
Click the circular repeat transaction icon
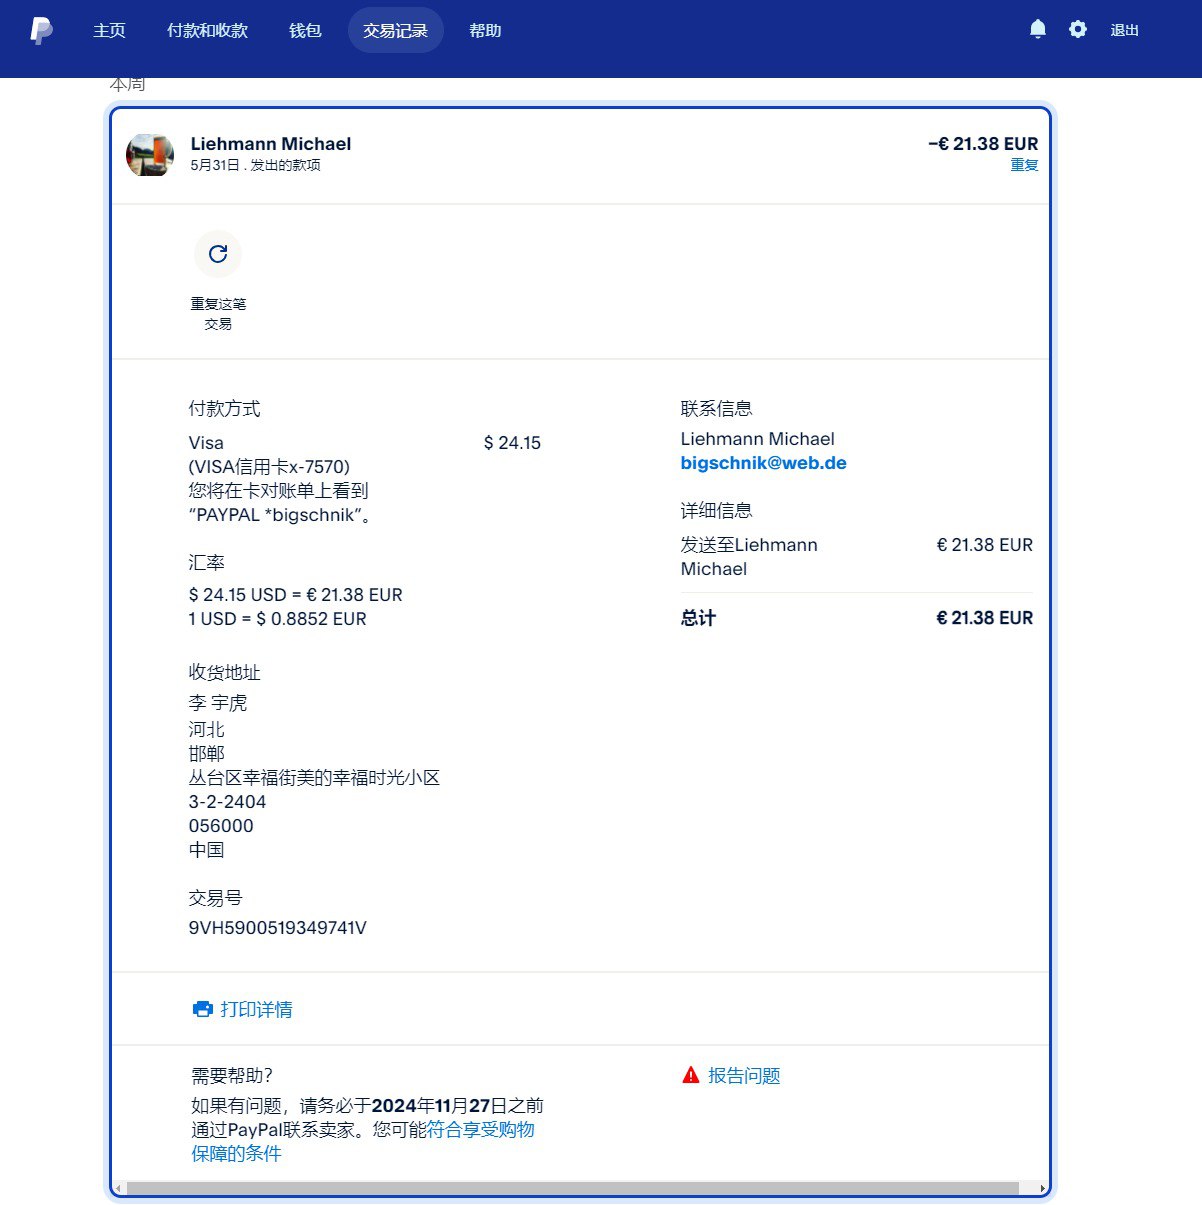[x=218, y=254]
